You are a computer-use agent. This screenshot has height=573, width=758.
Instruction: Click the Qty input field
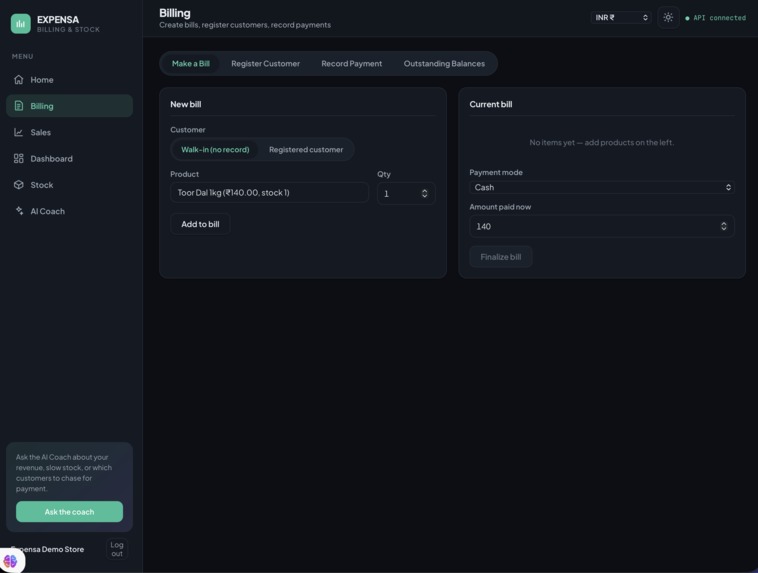pos(406,193)
